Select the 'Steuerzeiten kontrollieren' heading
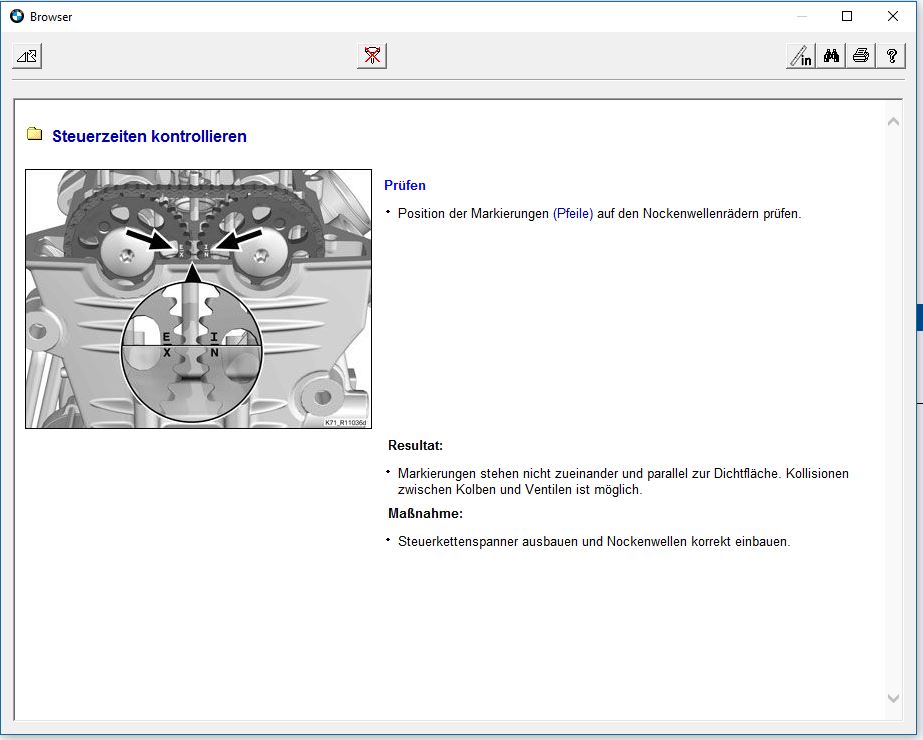The width and height of the screenshot is (923, 740). pos(149,136)
